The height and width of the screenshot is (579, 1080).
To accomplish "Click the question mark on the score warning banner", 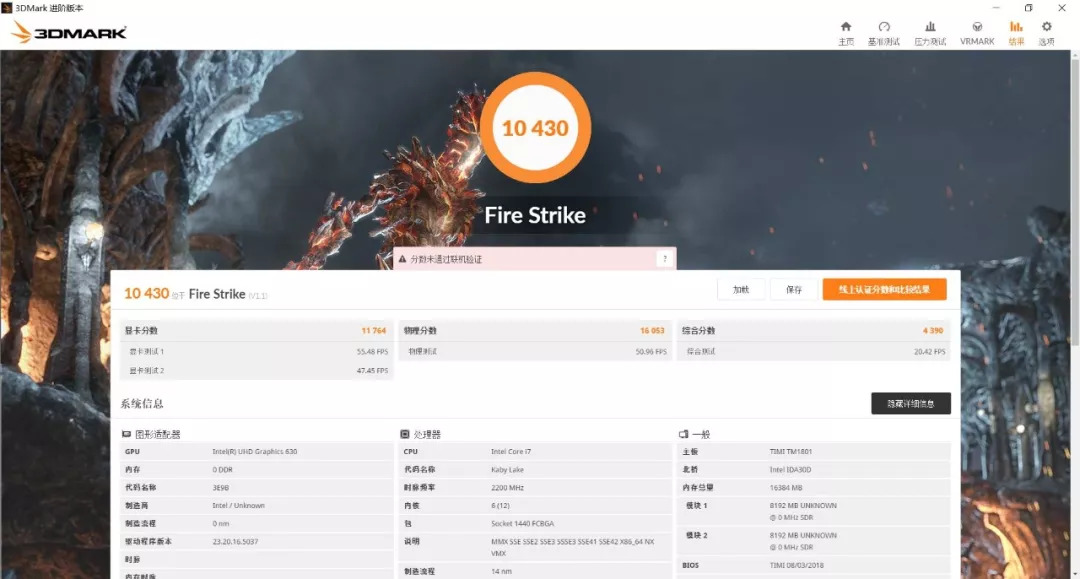I will pos(663,258).
